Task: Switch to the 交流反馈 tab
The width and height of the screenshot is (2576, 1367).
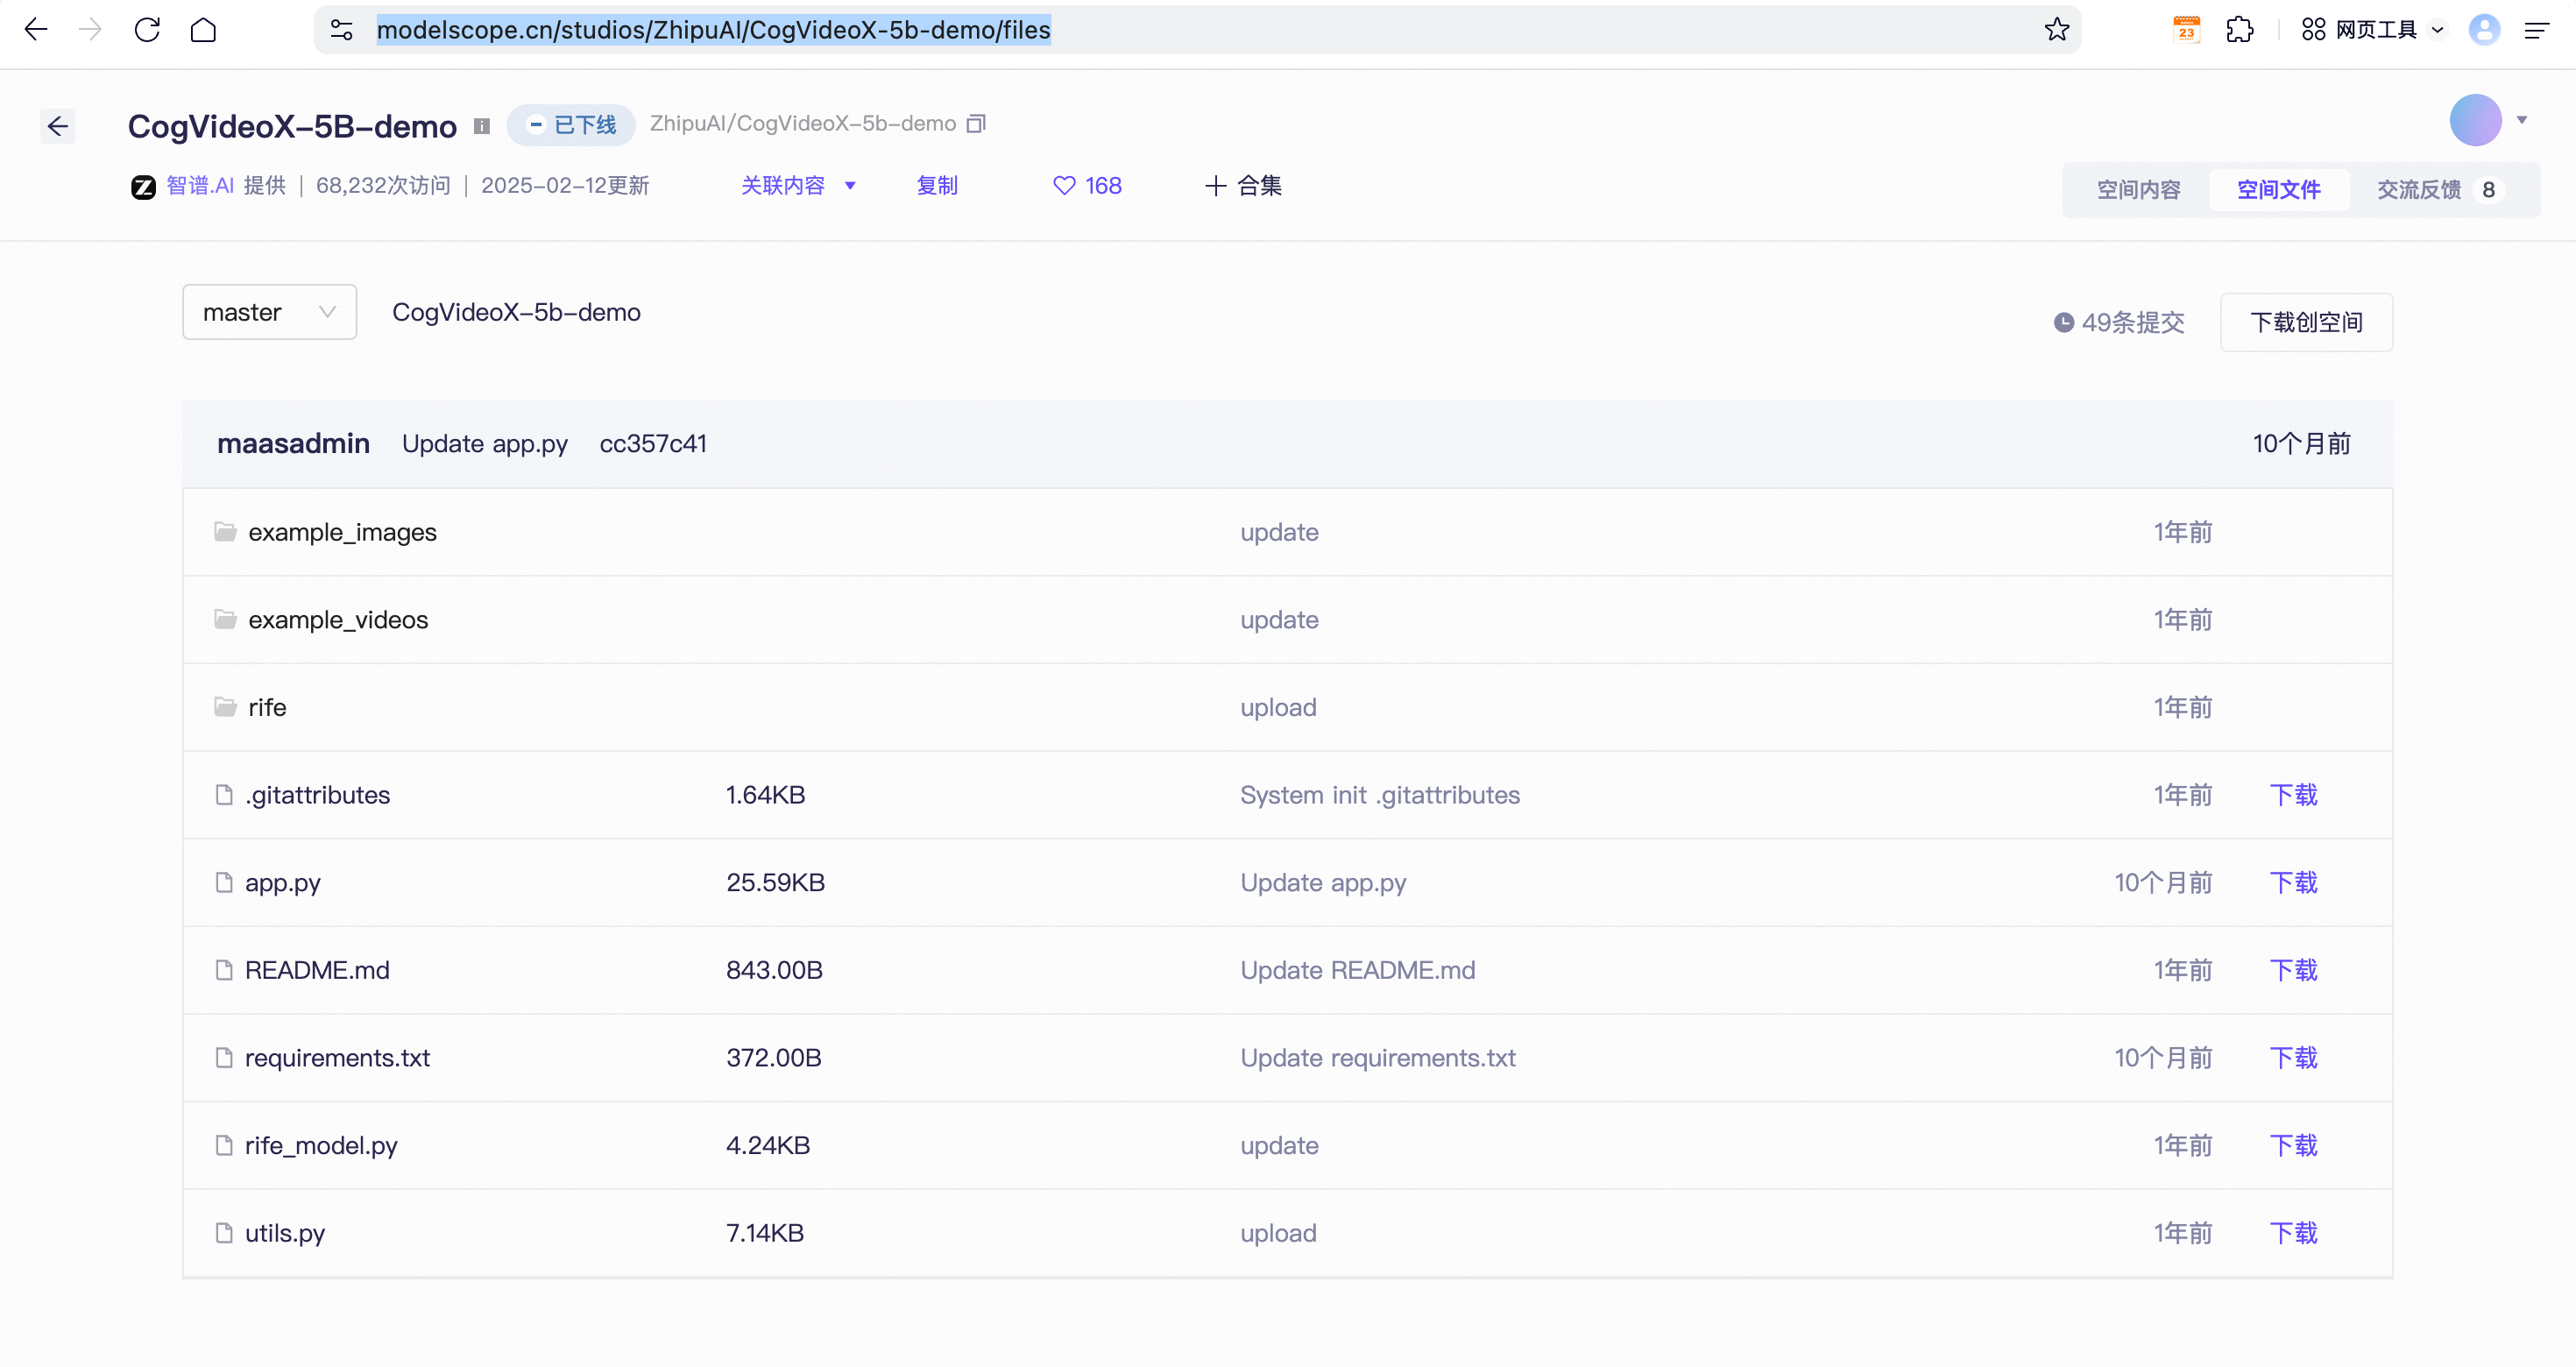Action: point(2418,189)
